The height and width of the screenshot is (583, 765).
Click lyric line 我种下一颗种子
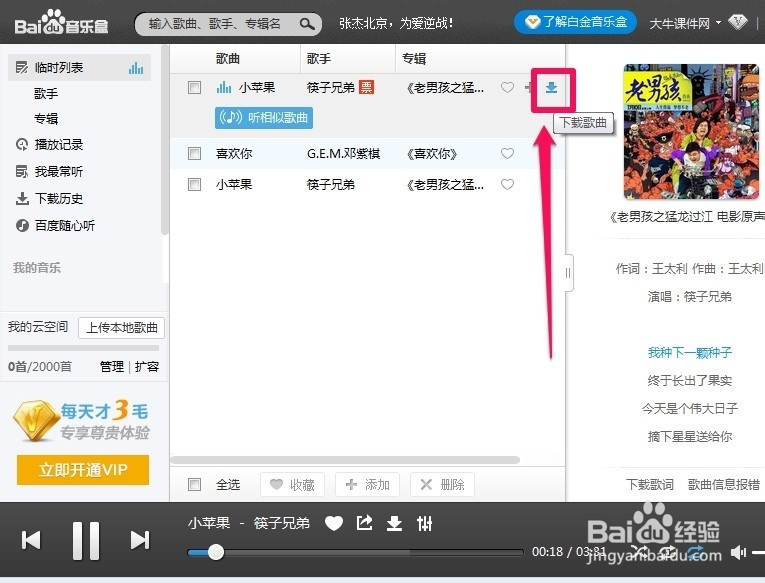tap(689, 352)
